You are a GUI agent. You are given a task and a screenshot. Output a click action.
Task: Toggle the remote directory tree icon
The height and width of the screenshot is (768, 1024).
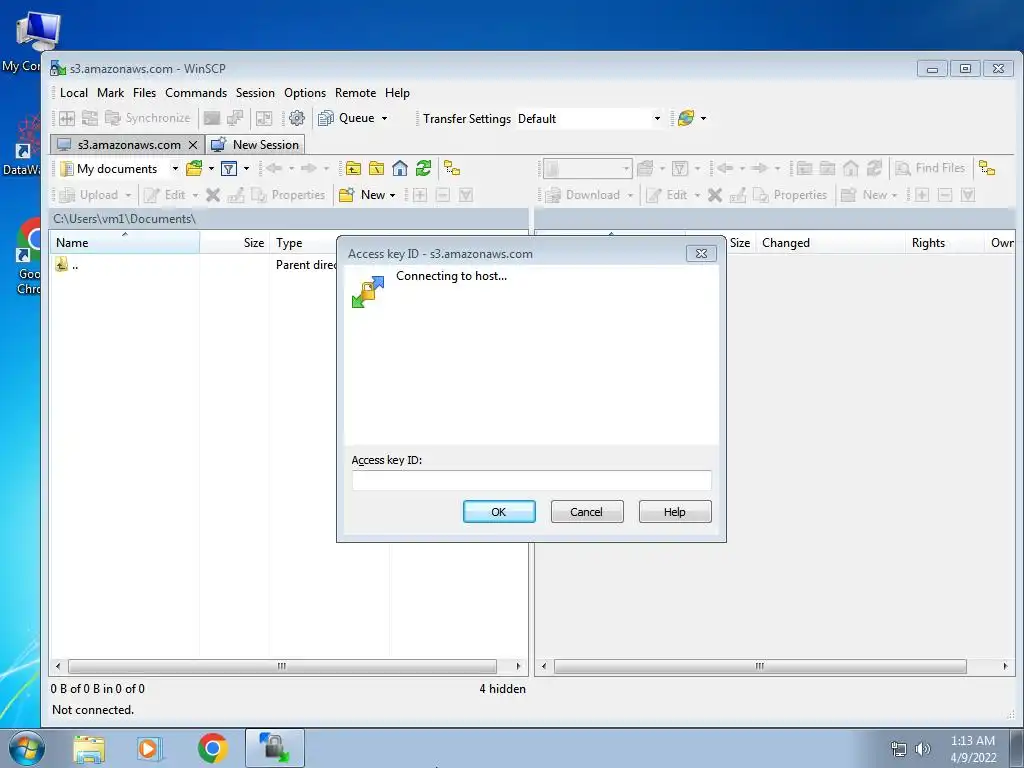[987, 168]
